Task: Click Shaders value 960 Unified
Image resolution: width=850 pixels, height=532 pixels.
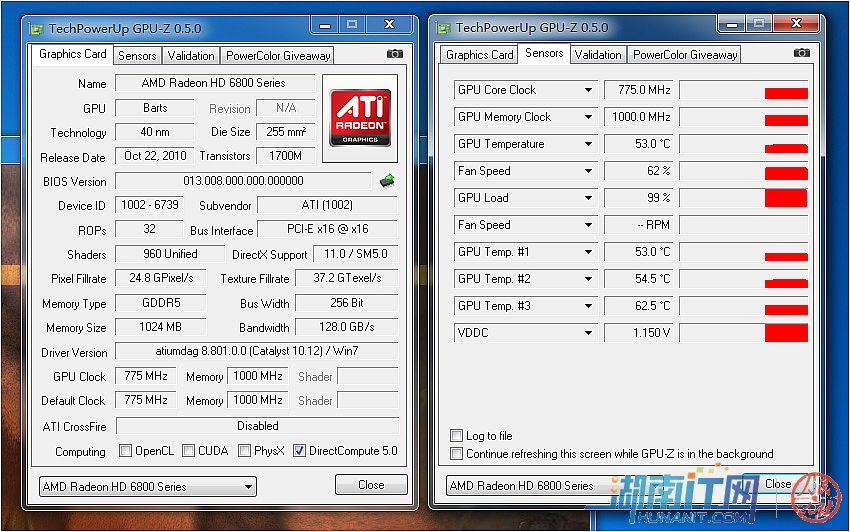Action: [170, 254]
